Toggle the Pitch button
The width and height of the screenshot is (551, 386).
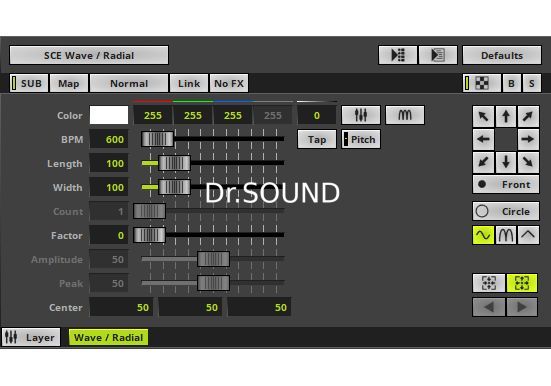pyautogui.click(x=361, y=140)
